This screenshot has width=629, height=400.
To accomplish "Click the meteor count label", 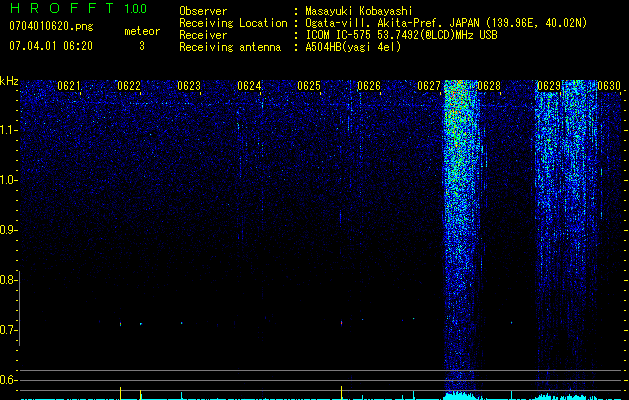I will 142,31.
